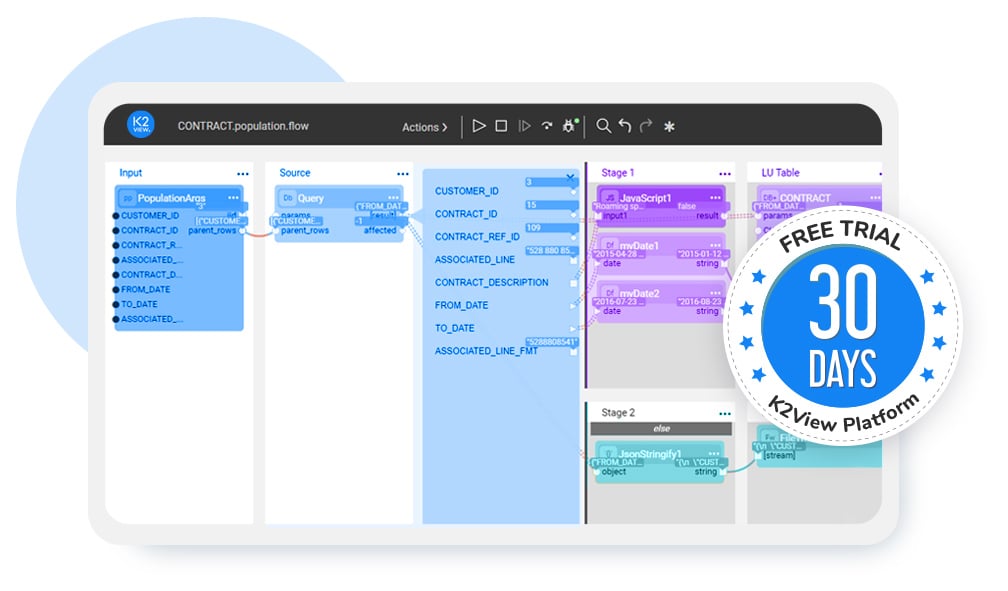This screenshot has width=1008, height=591.
Task: Open the Actions menu
Action: pyautogui.click(x=423, y=127)
